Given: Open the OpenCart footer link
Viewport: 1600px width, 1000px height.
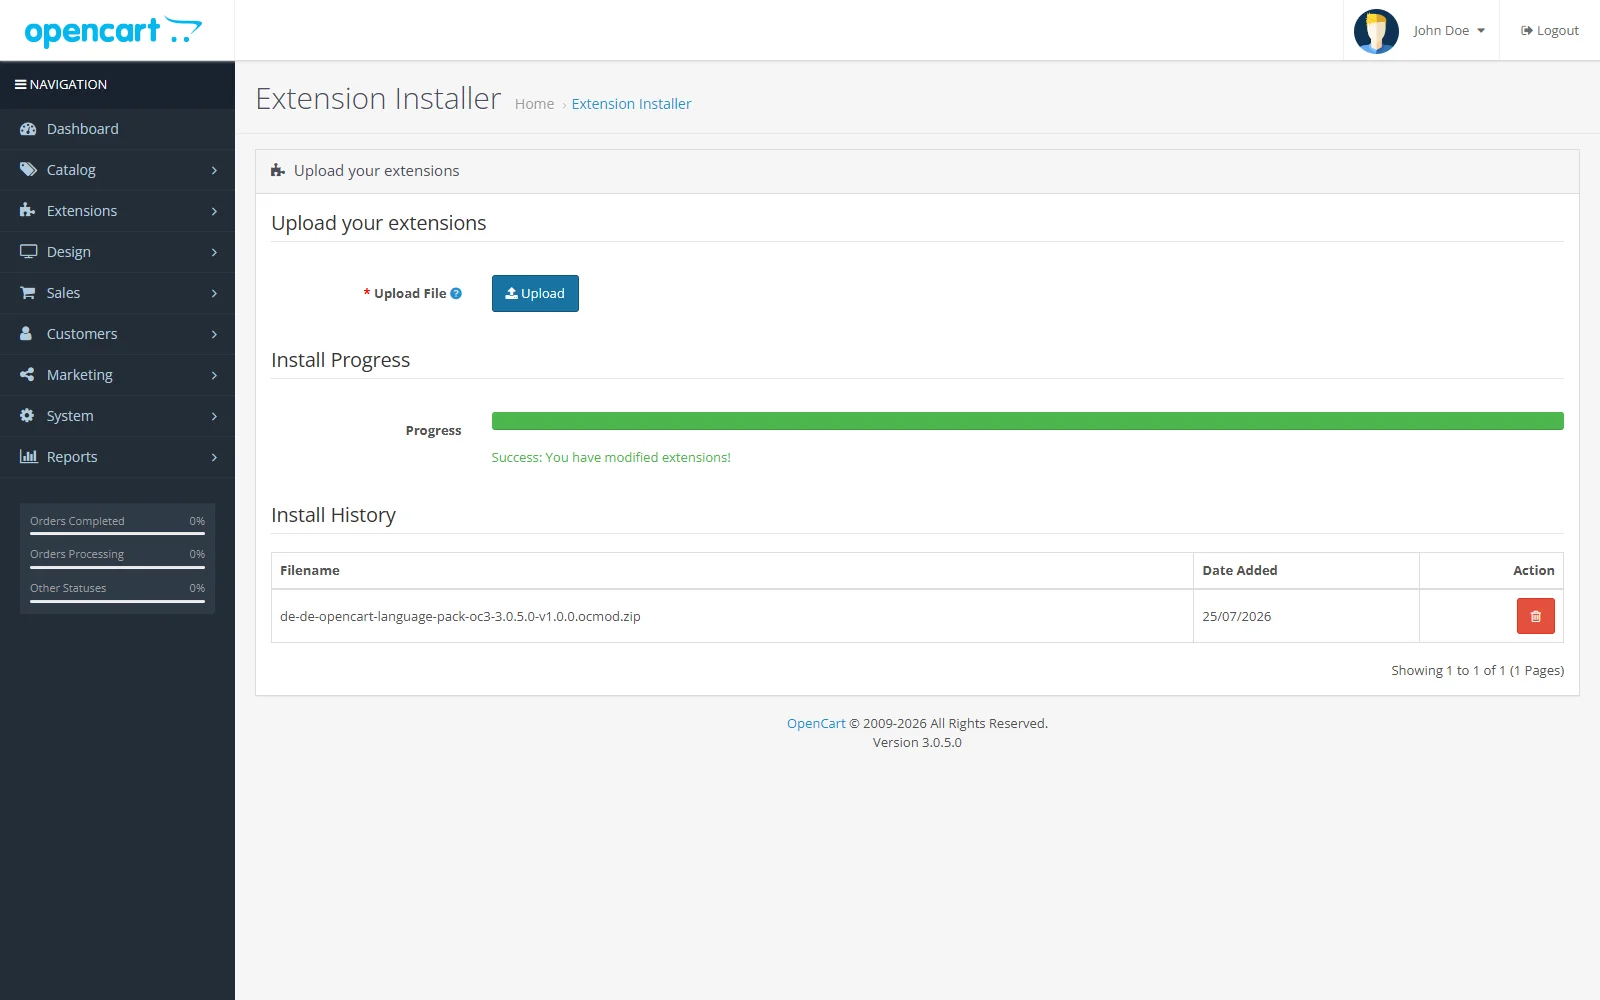Looking at the screenshot, I should (x=816, y=723).
